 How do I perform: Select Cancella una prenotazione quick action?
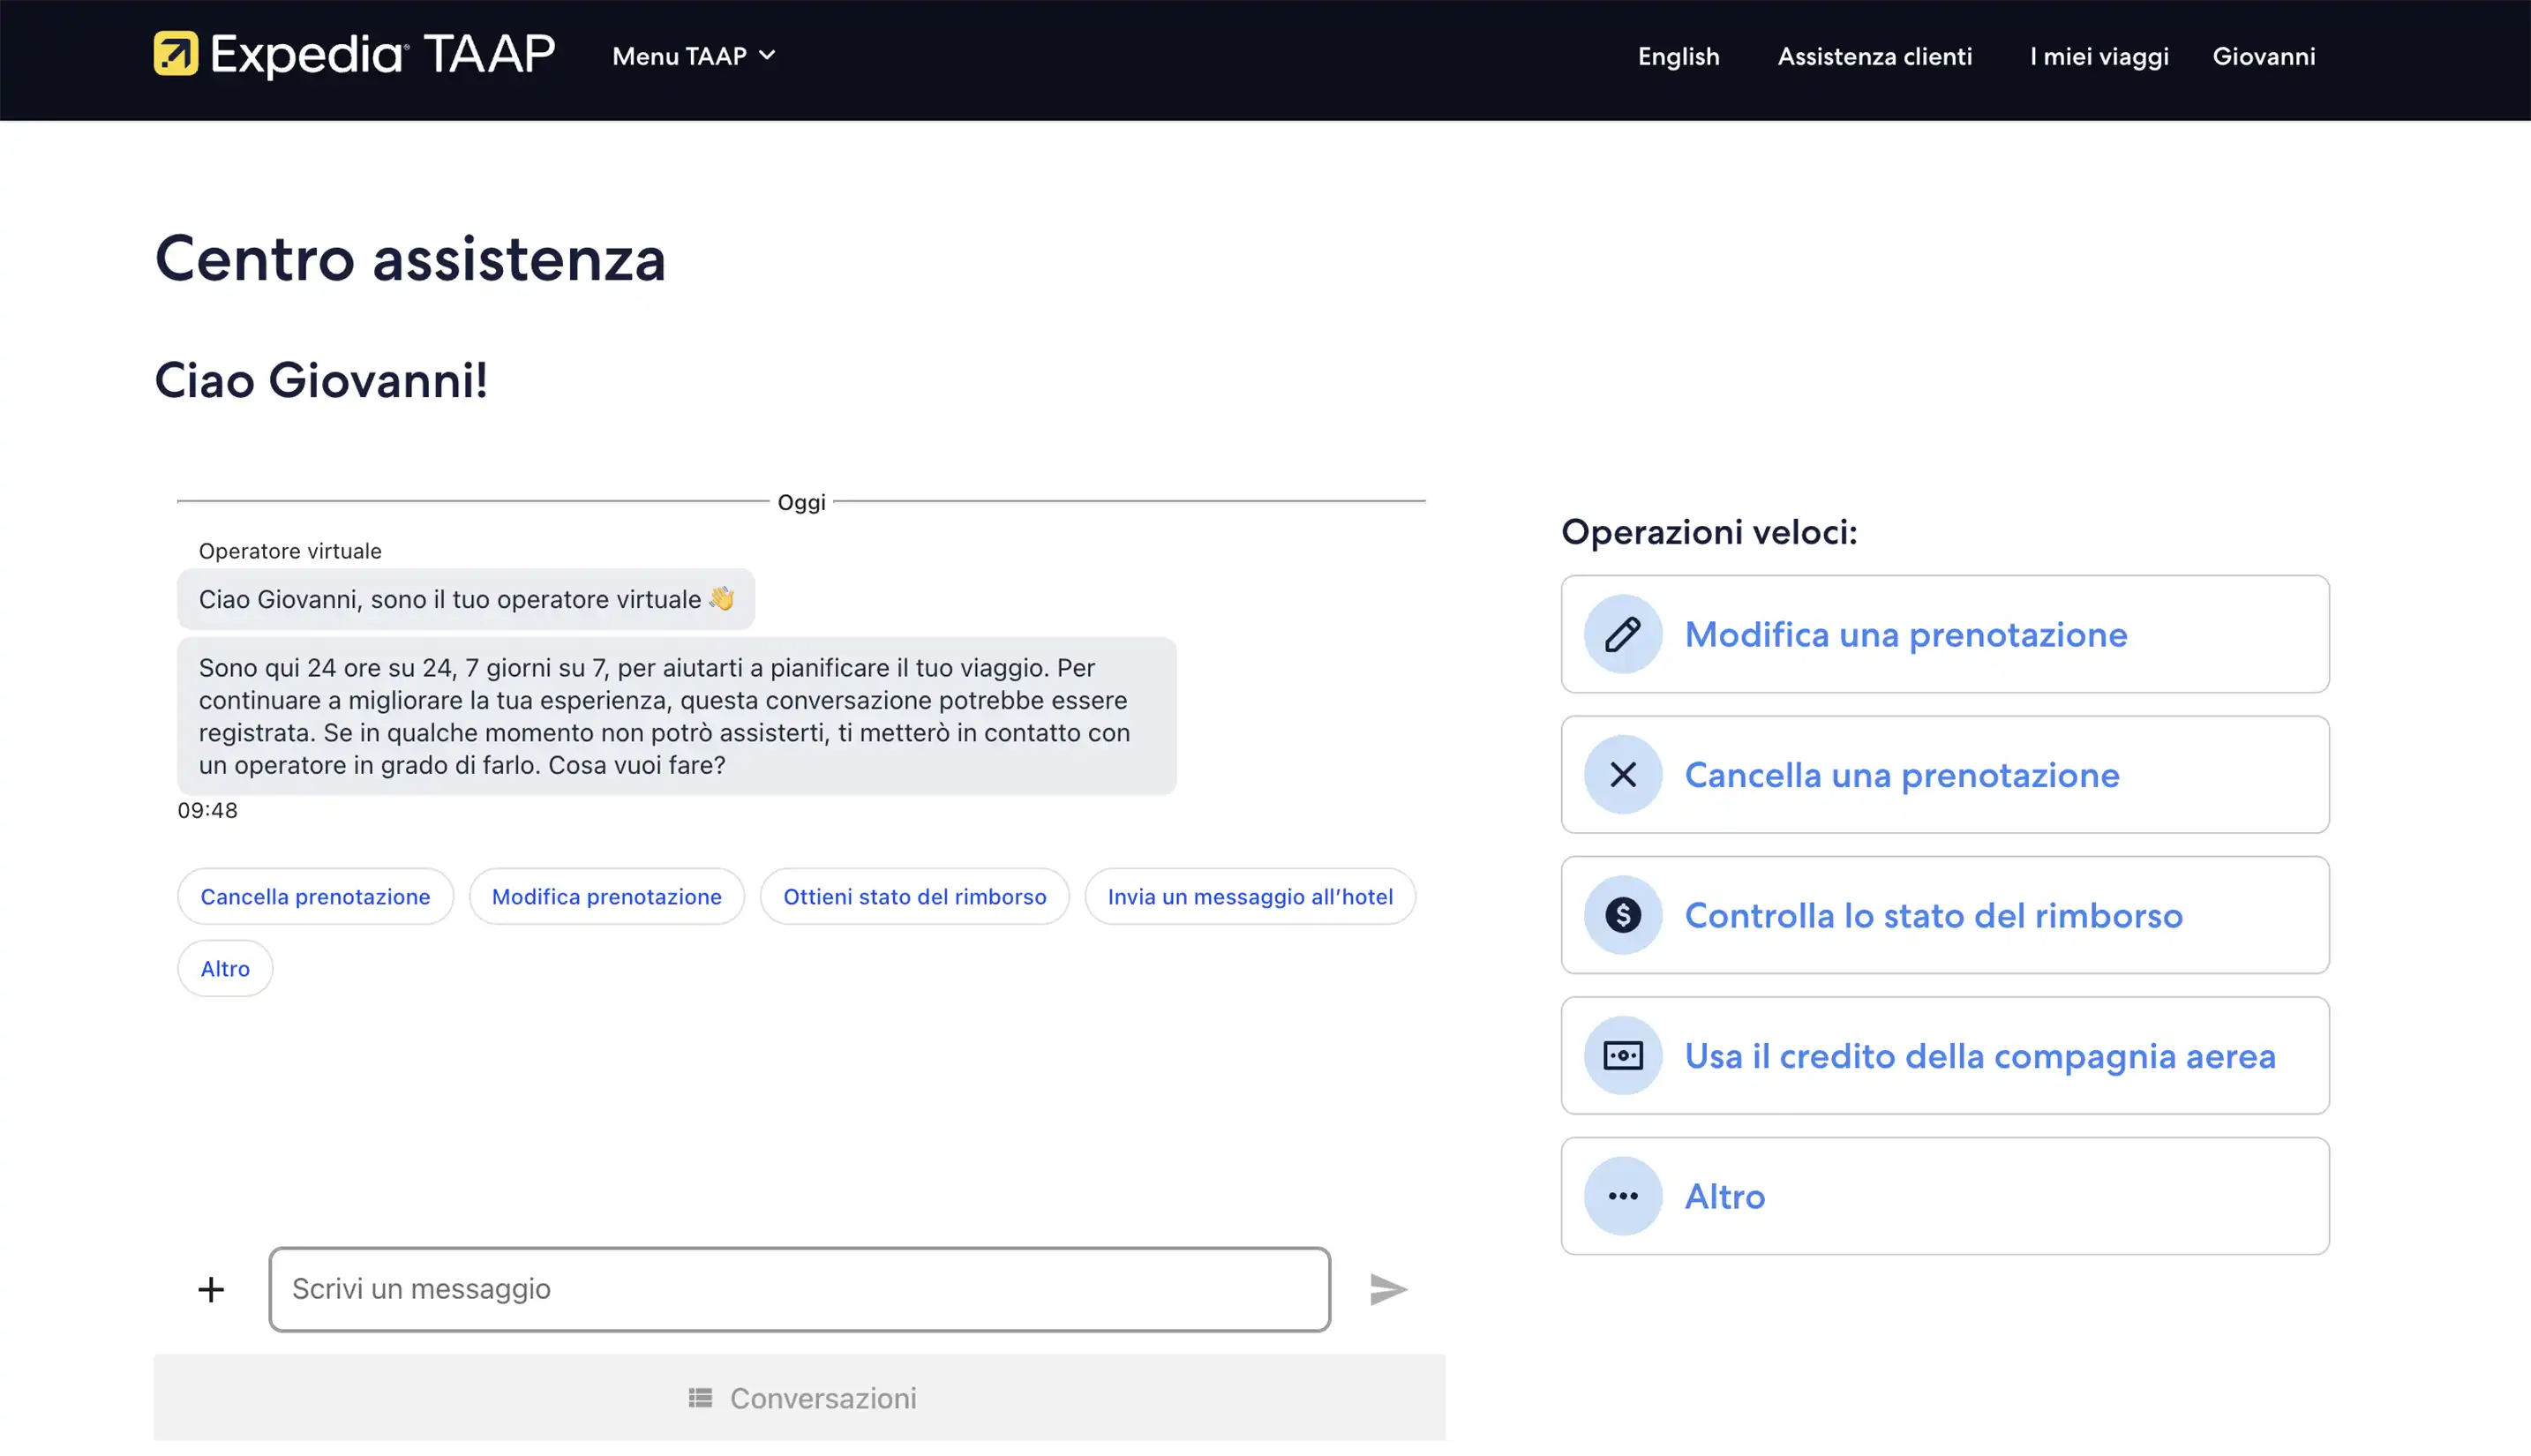[1944, 774]
